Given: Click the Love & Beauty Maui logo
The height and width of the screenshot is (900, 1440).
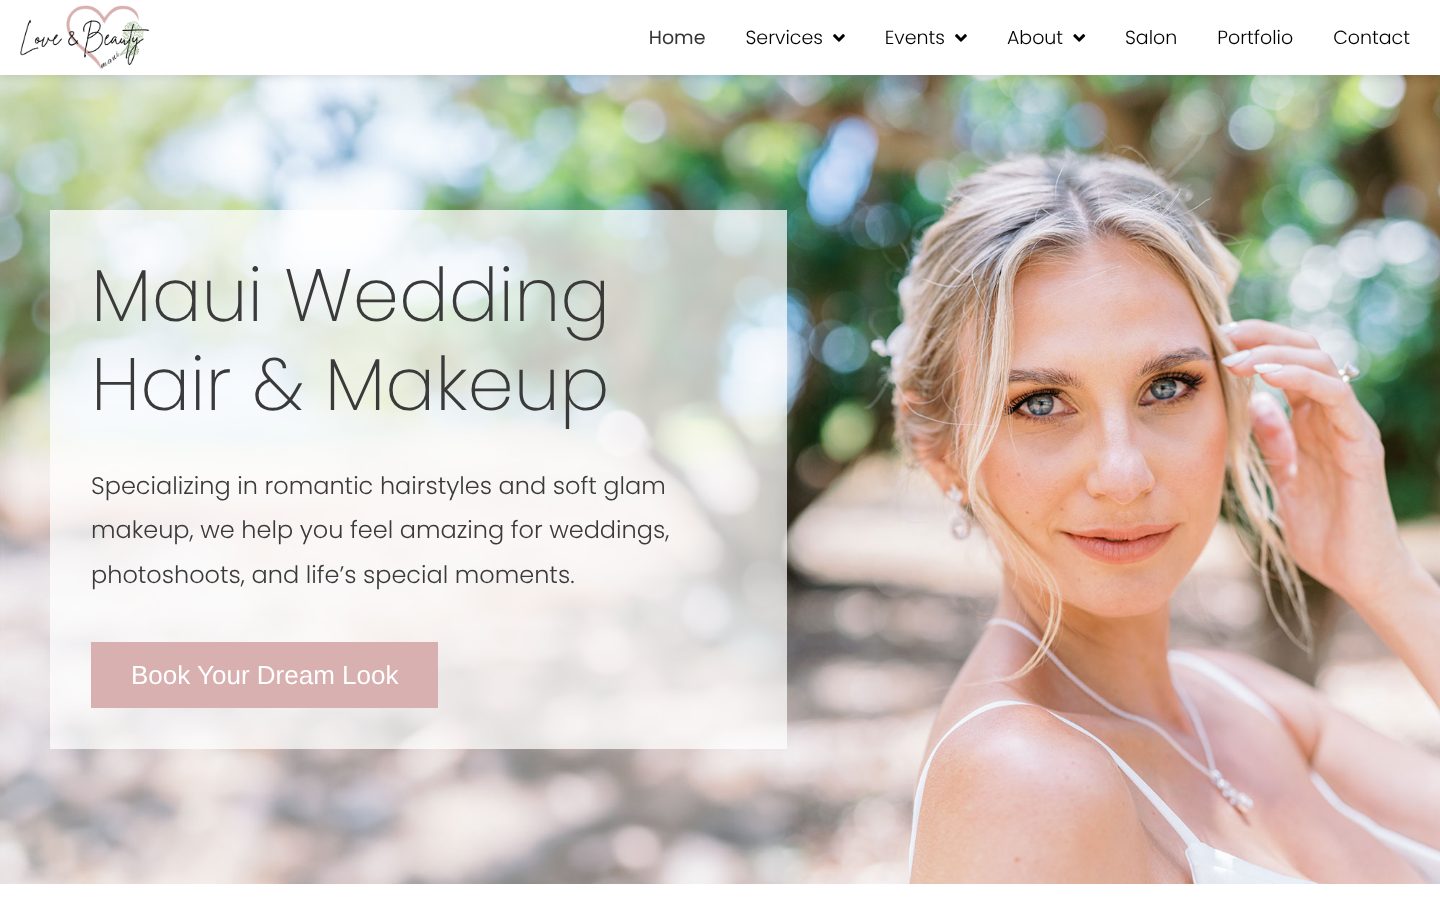Looking at the screenshot, I should 84,37.
